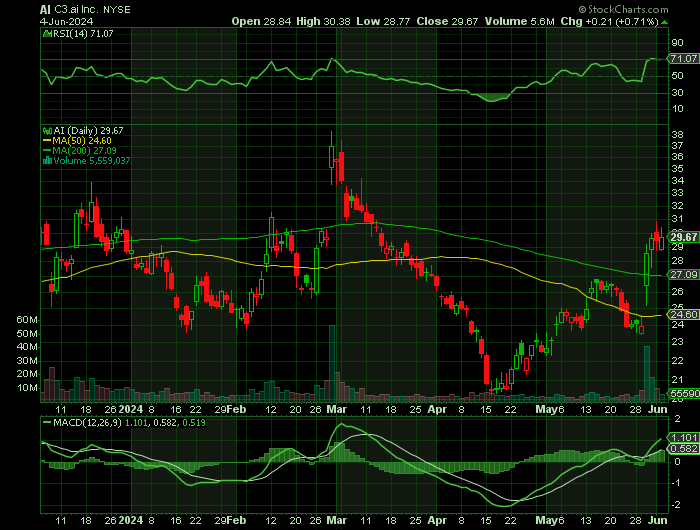
Task: Click the 'Feb' label under the price panel
Action: point(236,409)
